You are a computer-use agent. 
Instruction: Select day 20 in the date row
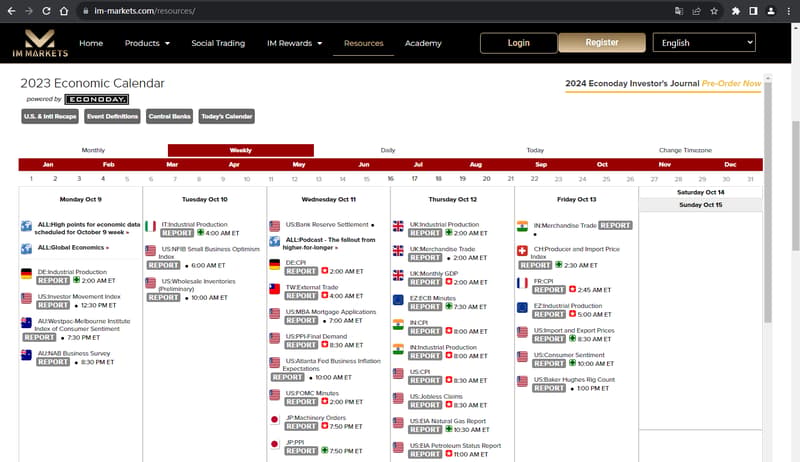[486, 178]
